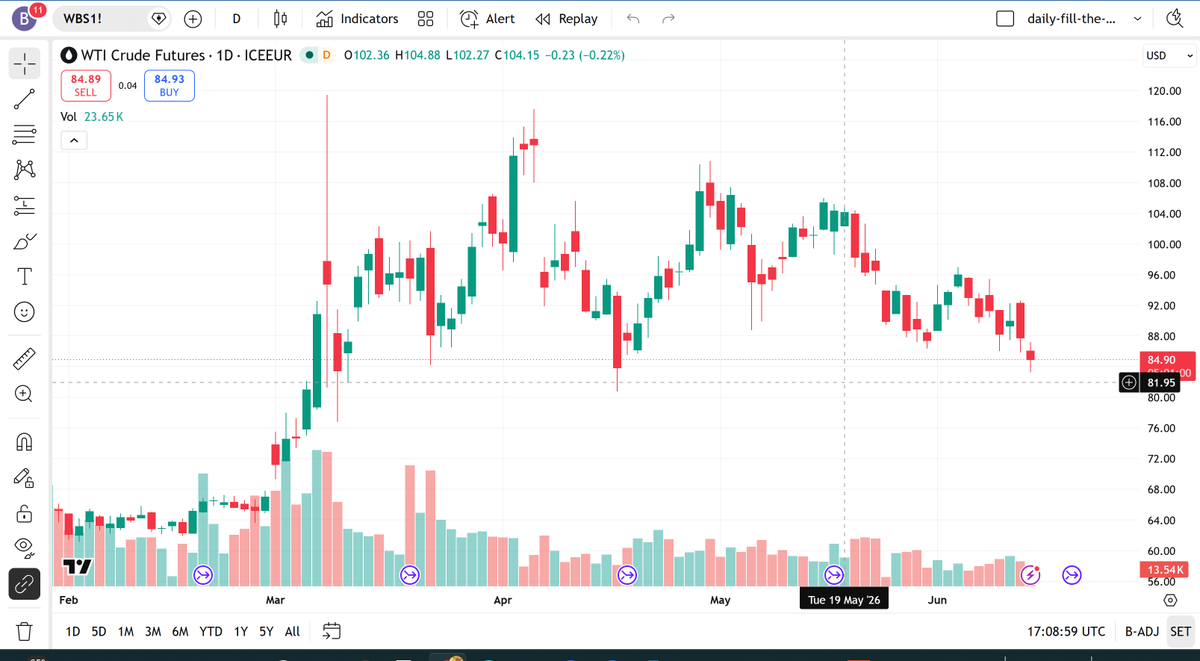Click the redo arrow
1200x661 pixels.
[x=669, y=18]
